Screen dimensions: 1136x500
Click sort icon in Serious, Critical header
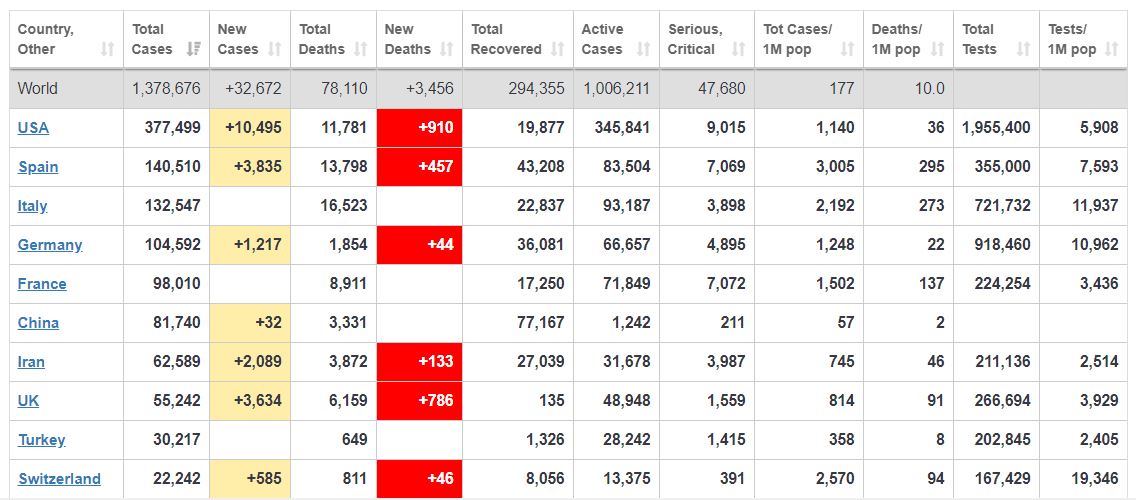click(x=739, y=49)
